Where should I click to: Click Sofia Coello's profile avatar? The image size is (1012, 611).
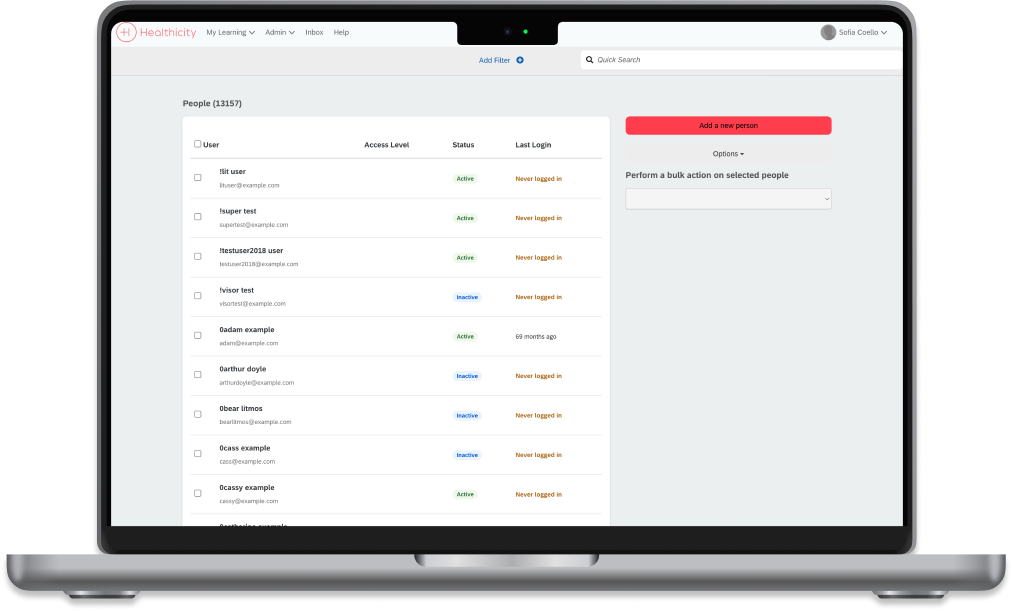[828, 32]
